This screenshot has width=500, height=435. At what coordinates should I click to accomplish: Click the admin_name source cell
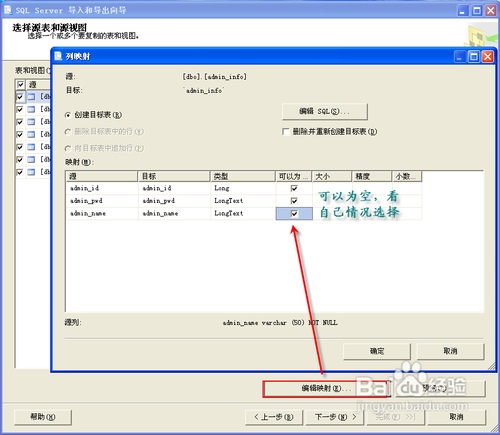[102, 213]
